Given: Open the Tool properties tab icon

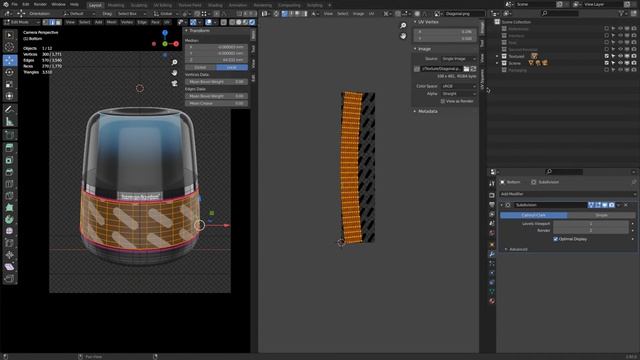Looking at the screenshot, I should click(x=492, y=183).
